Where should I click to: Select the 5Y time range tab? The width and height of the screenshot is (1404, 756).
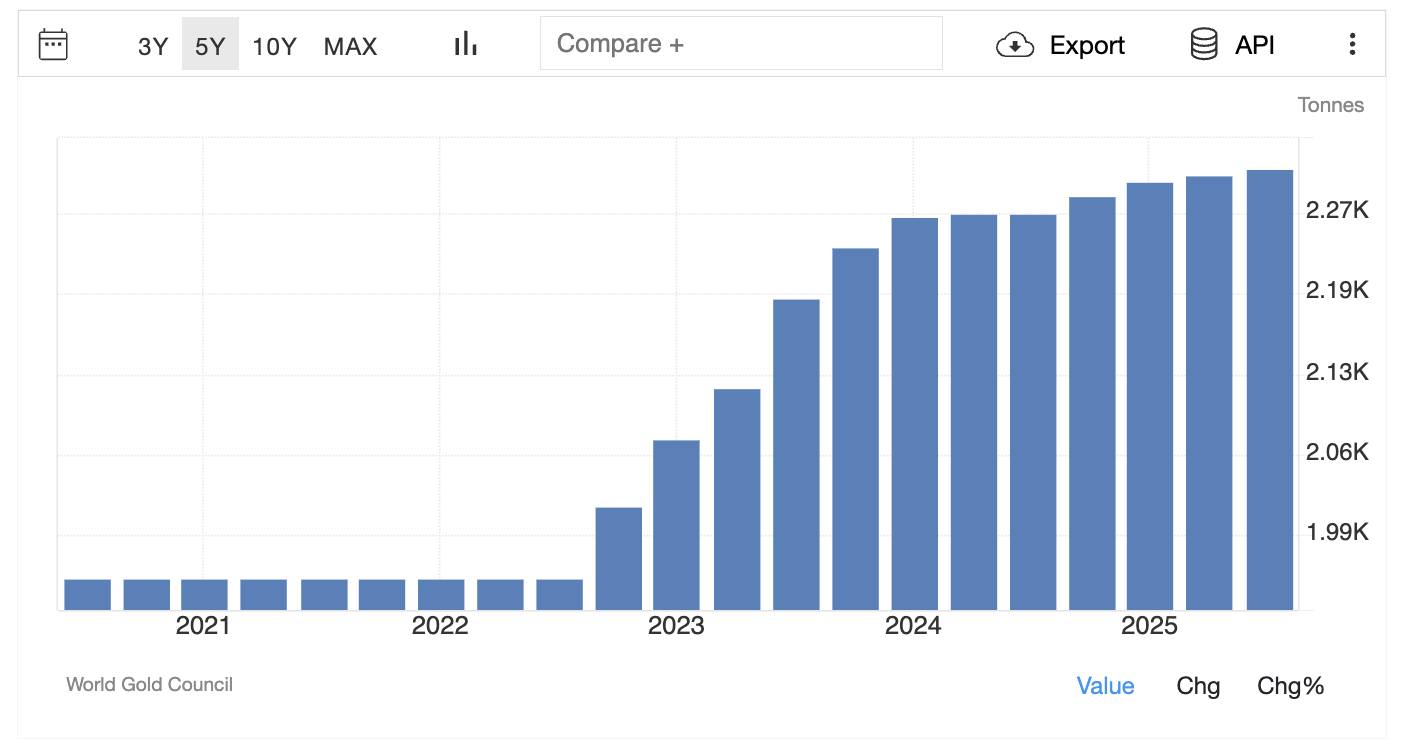click(210, 45)
